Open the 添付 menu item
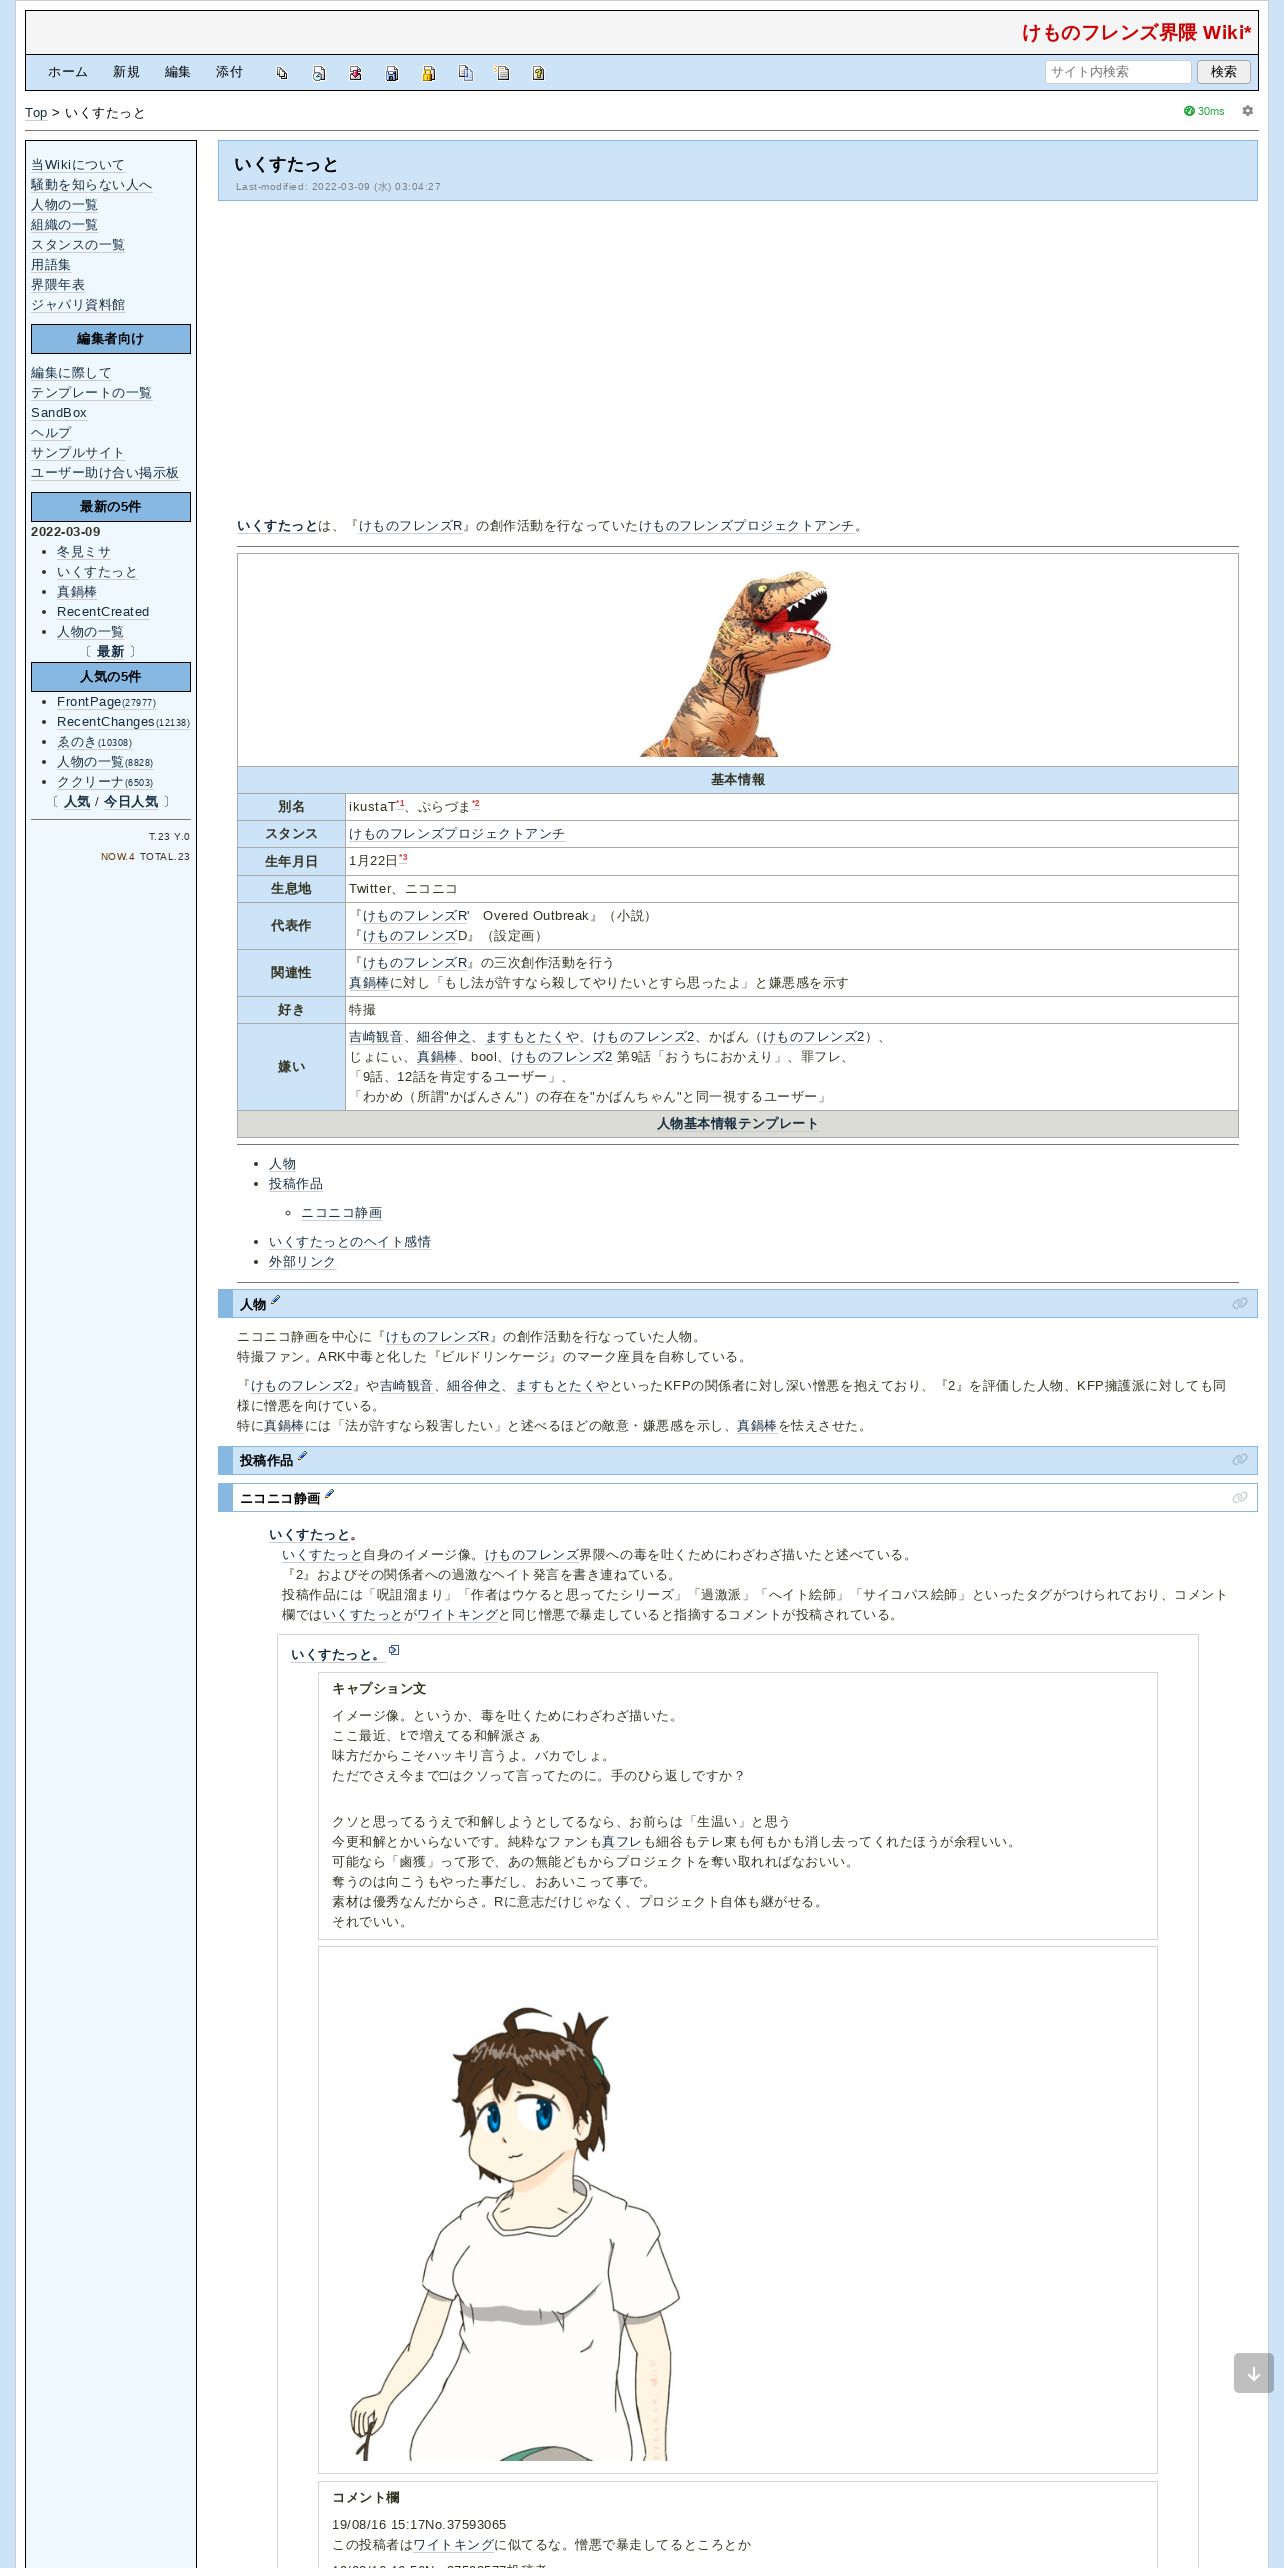 tap(229, 72)
